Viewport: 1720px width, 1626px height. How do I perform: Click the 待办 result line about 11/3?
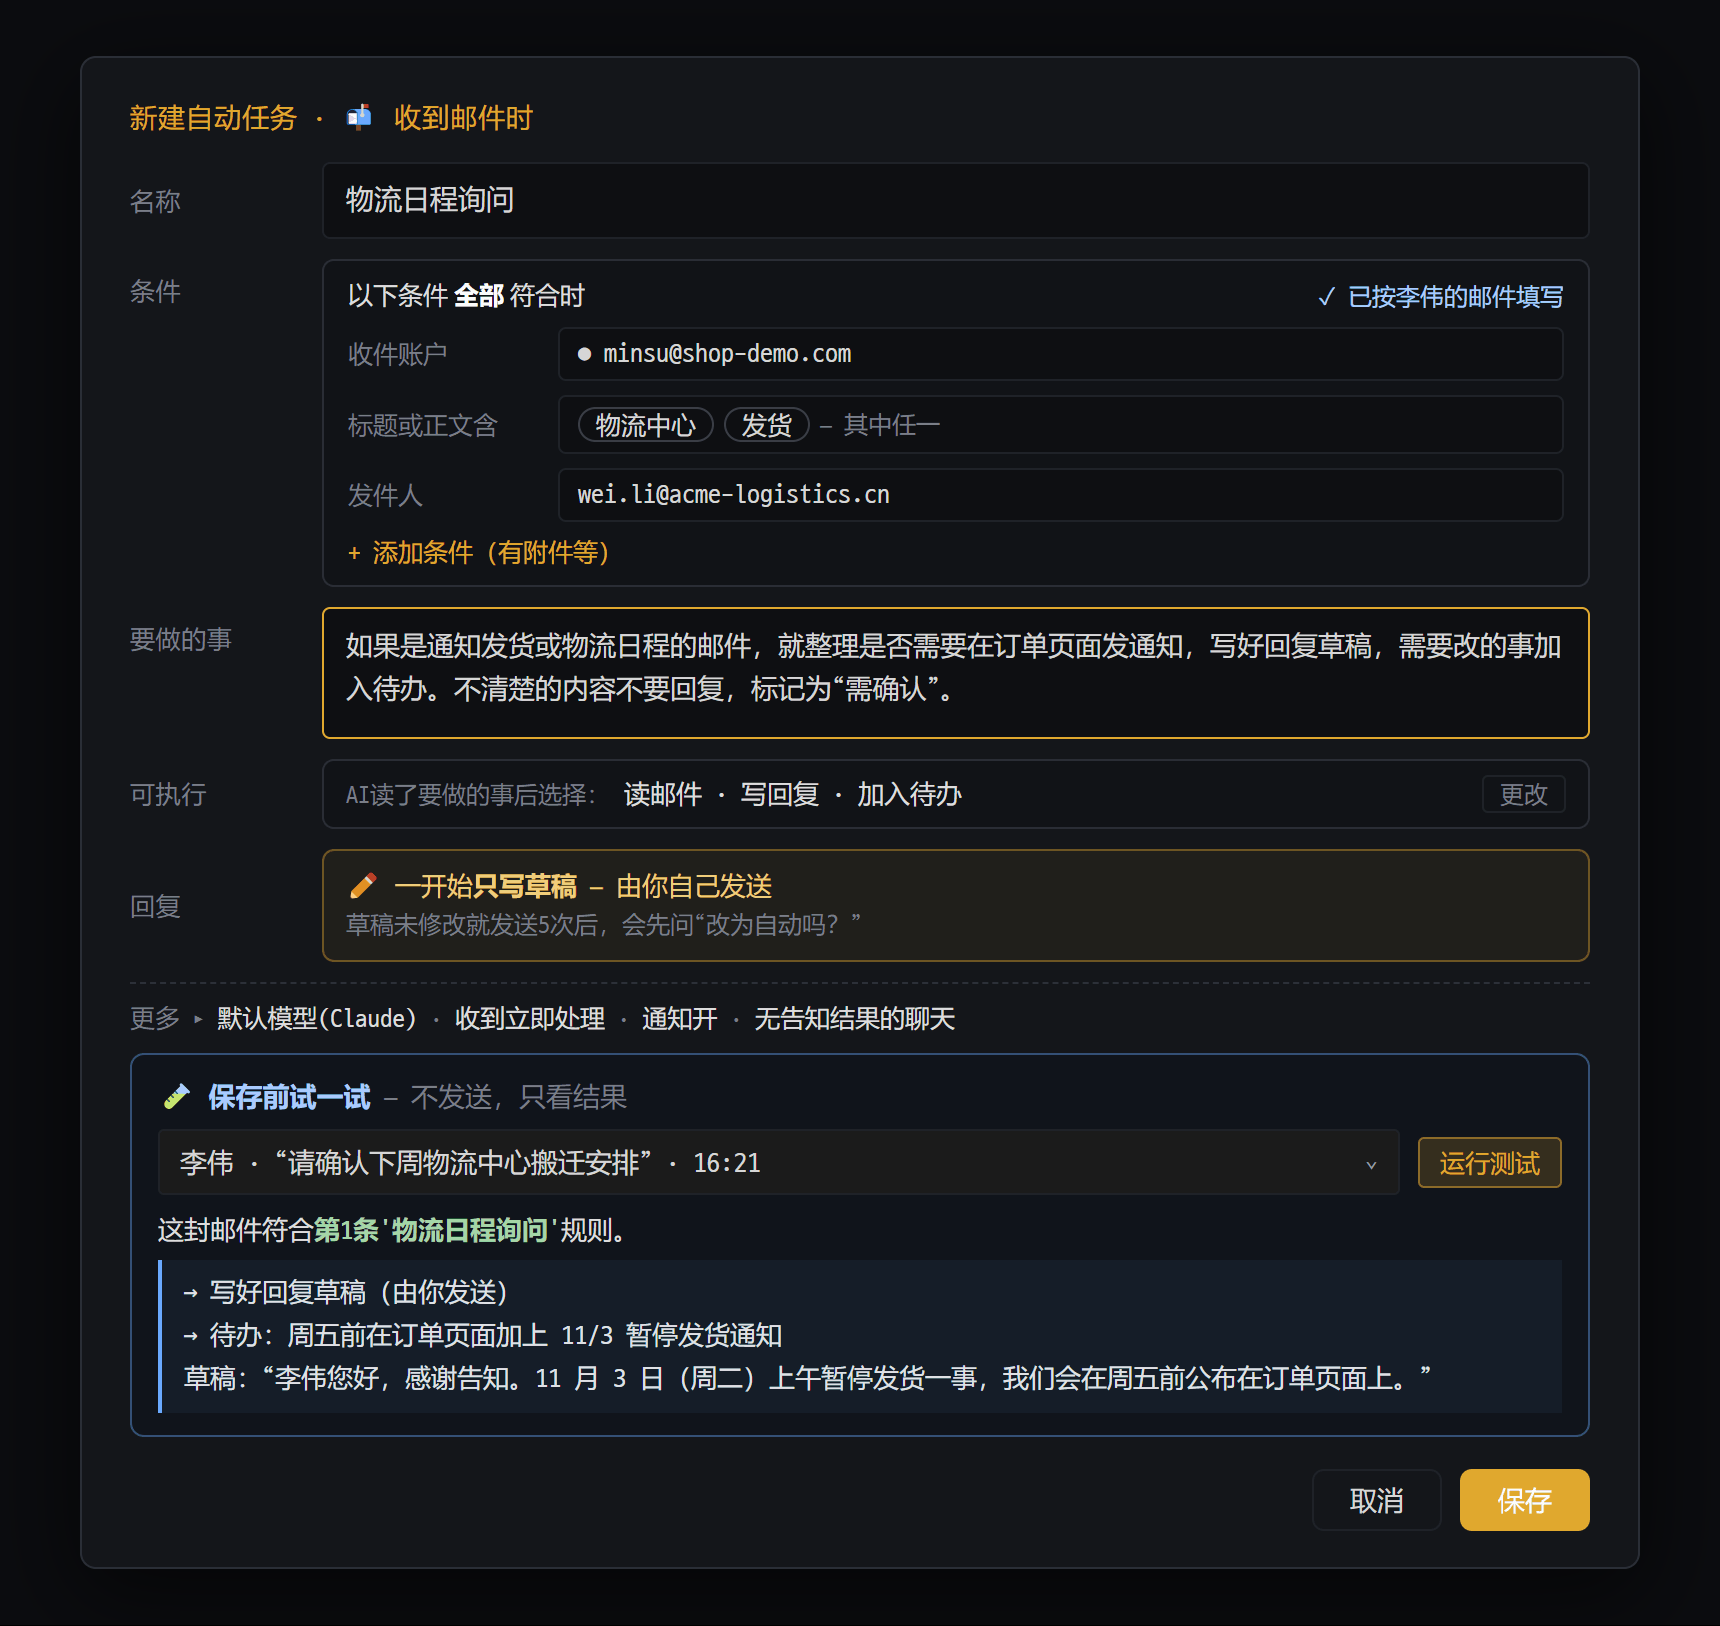[482, 1335]
